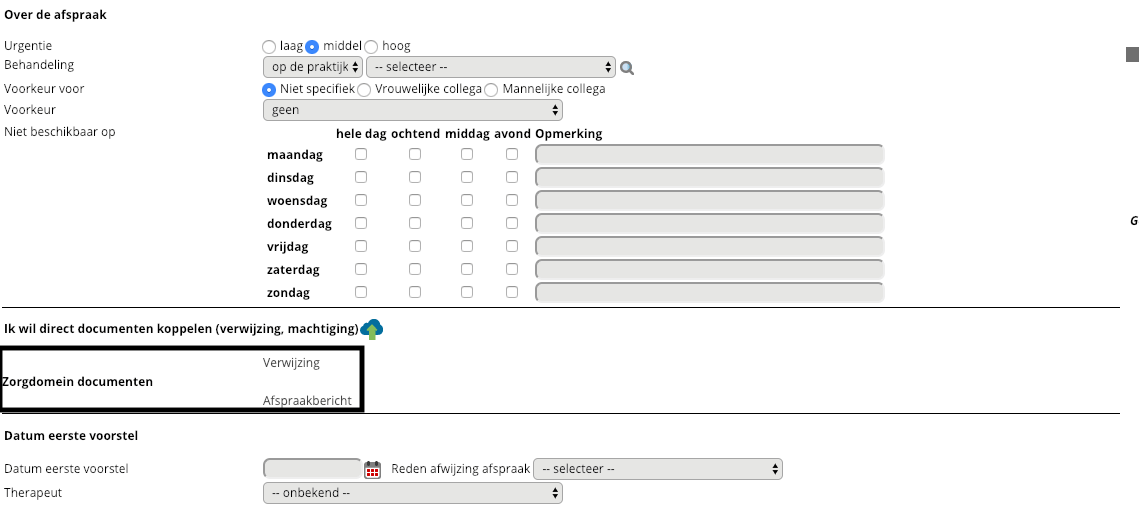The width and height of the screenshot is (1139, 515).
Task: Click the 'Verwijzing' Zorgdomein document
Action: (x=291, y=363)
